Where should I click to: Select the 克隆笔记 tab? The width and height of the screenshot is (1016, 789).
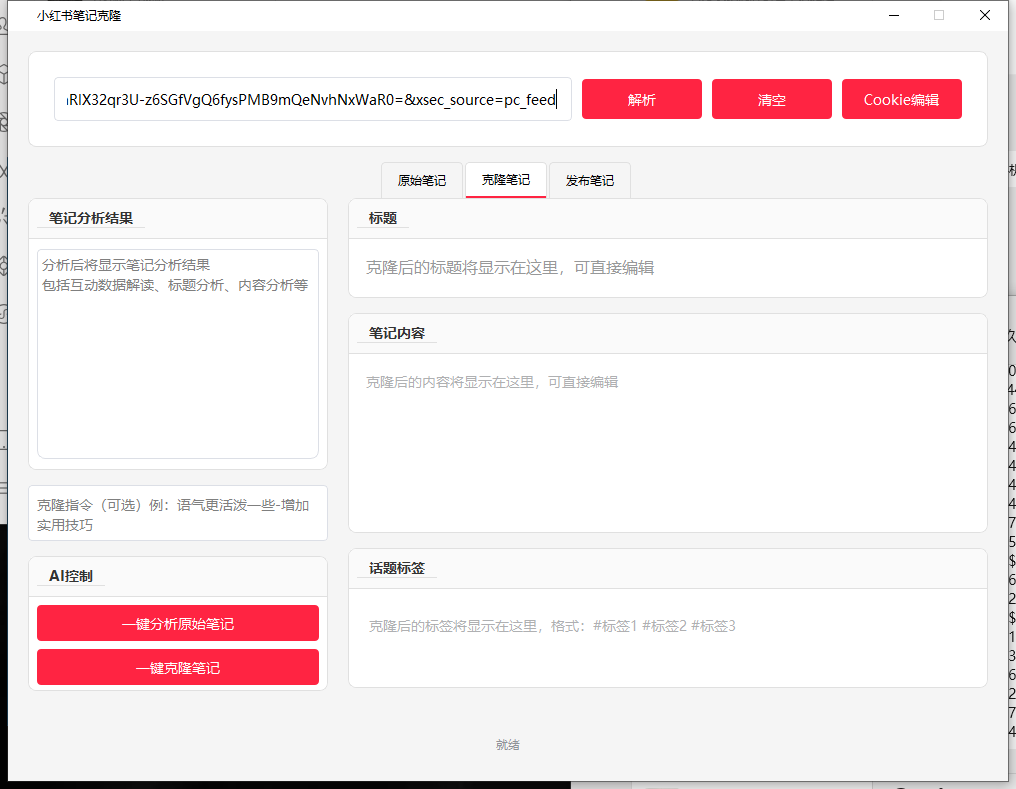(505, 180)
